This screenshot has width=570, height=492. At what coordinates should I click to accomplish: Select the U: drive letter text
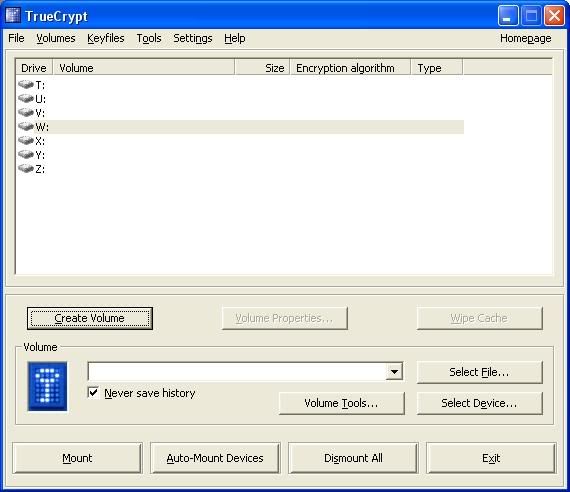point(40,99)
